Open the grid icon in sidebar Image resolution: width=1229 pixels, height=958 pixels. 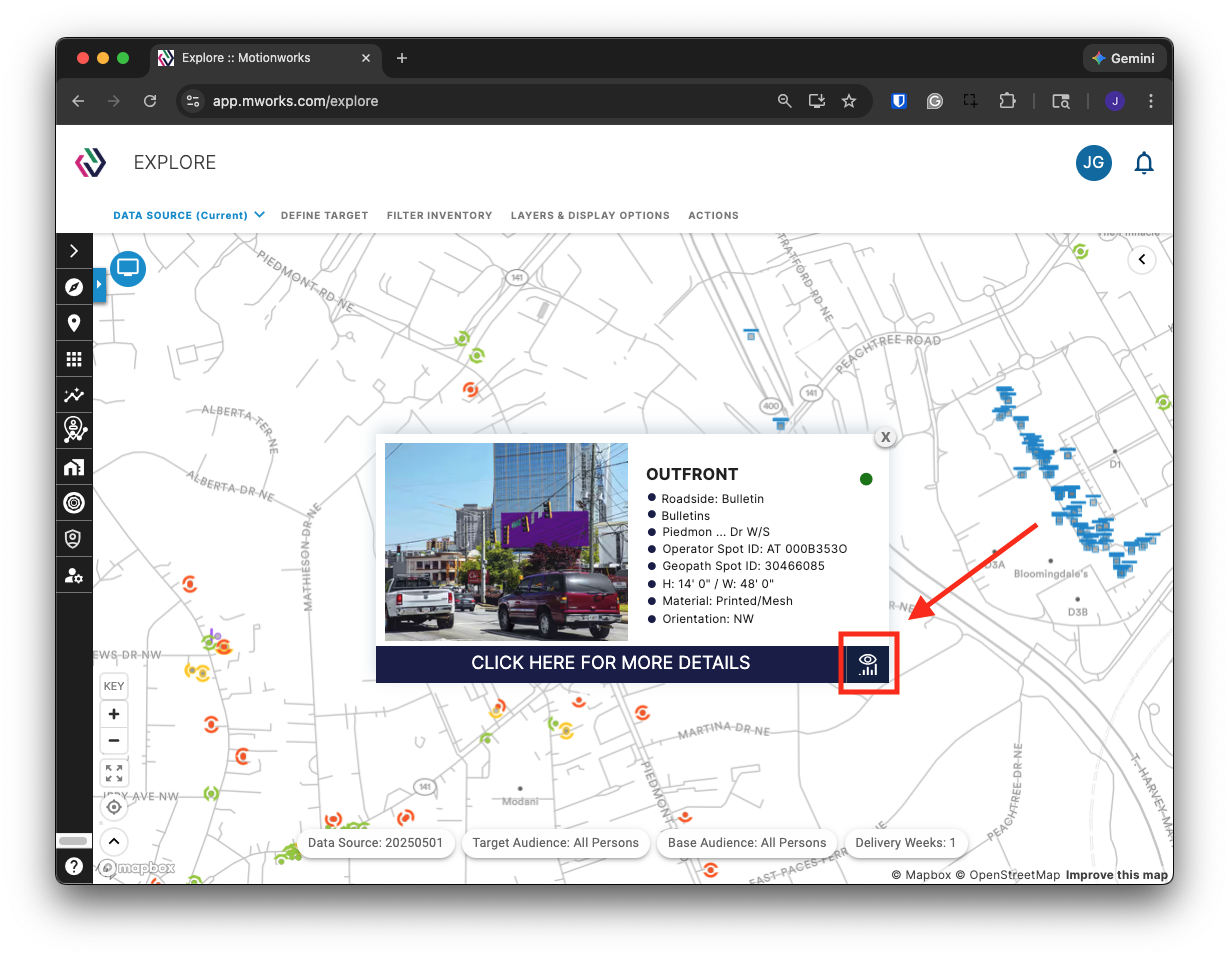74,359
